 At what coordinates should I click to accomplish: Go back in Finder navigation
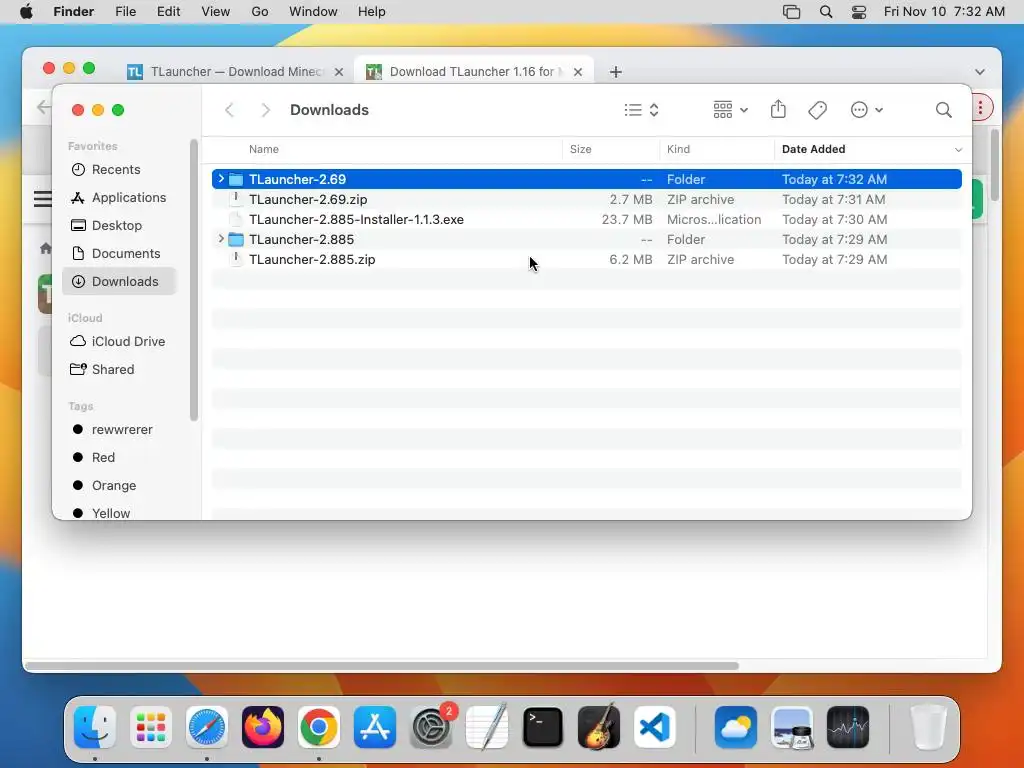[x=229, y=110]
